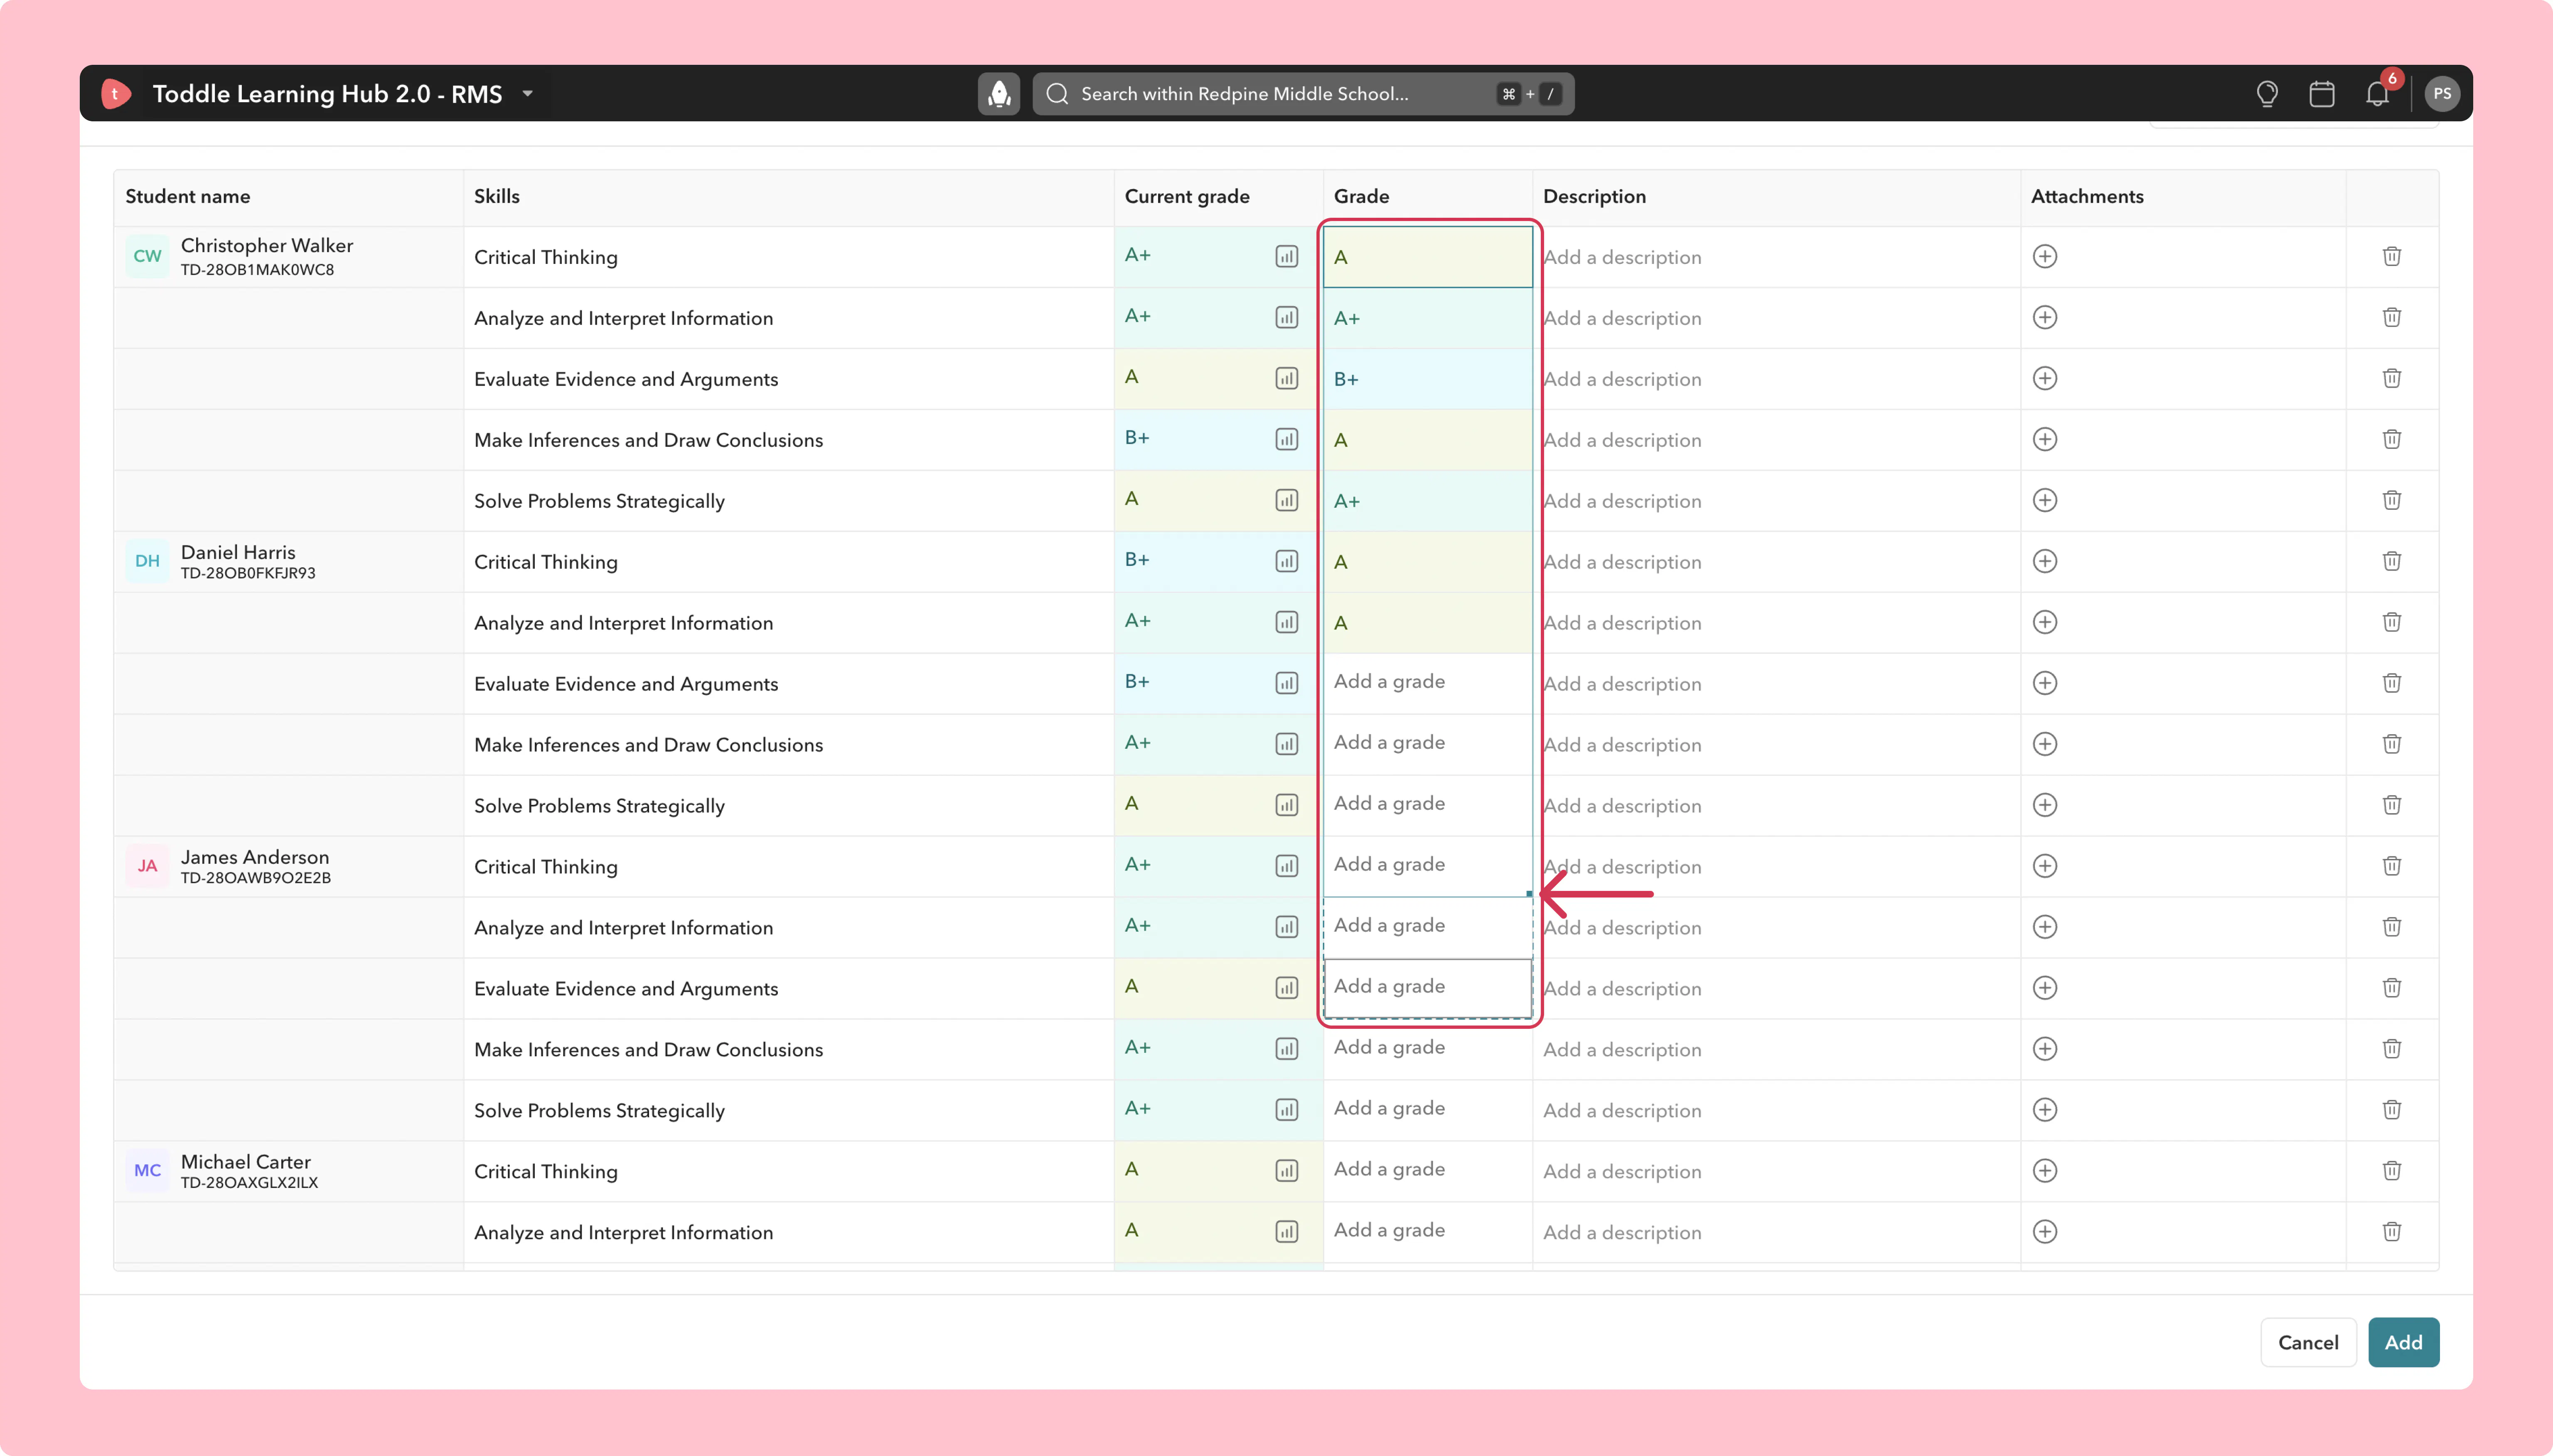Delete Christopher Walker Make Inferences row
Viewport: 2553px width, 1456px height.
2392,440
